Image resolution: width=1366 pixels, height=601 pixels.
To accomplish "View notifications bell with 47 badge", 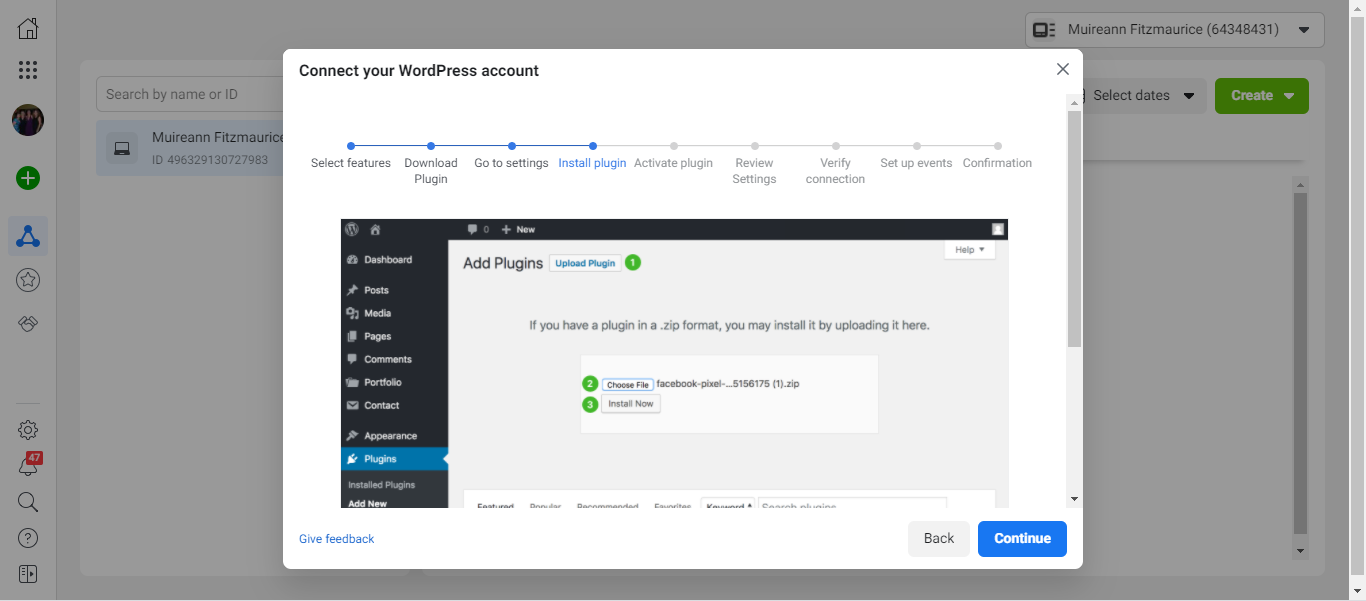I will pos(28,466).
